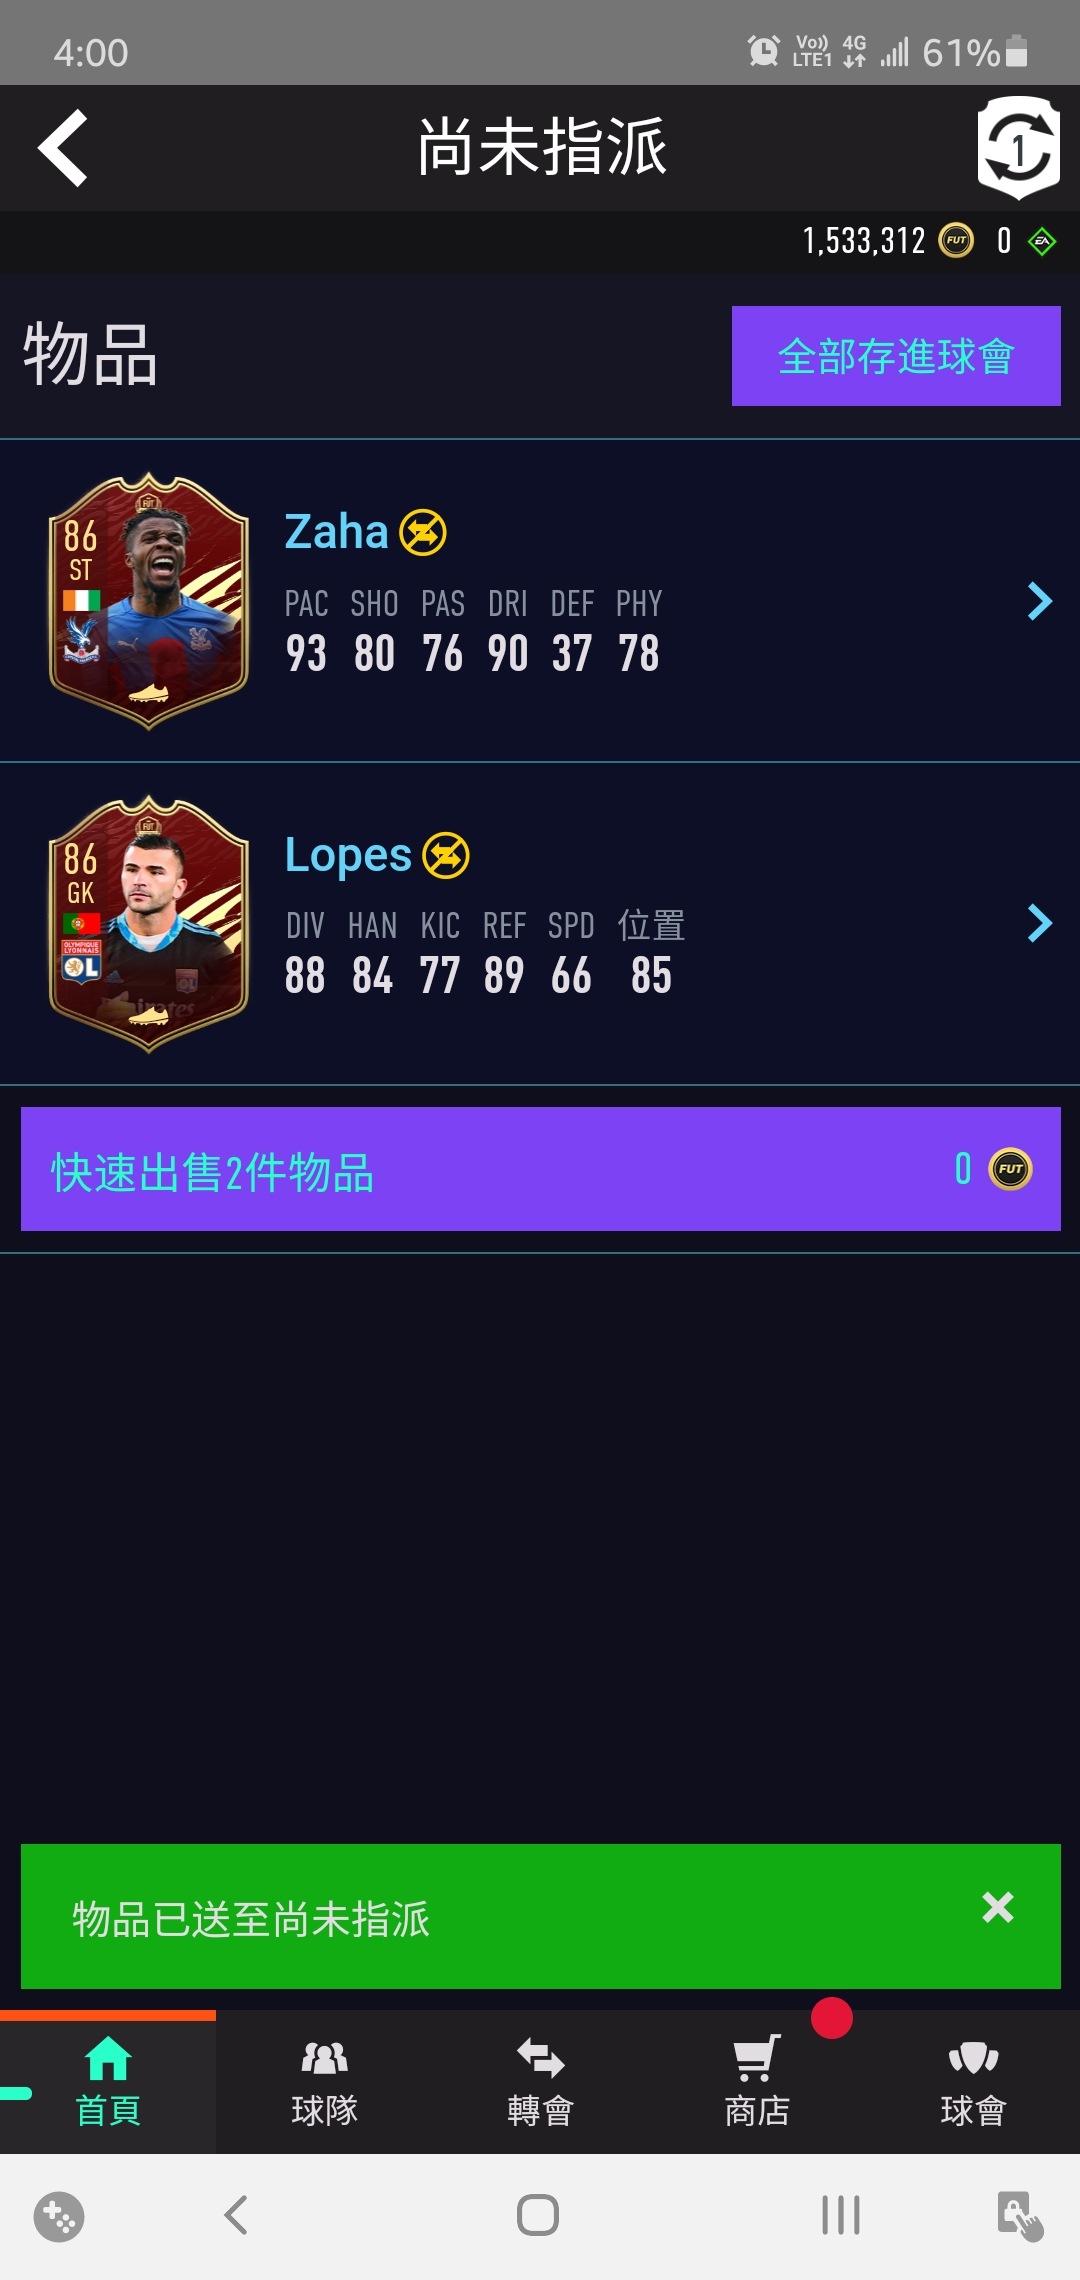Open the 商店 store tab
1080x2280 pixels.
(x=757, y=2081)
